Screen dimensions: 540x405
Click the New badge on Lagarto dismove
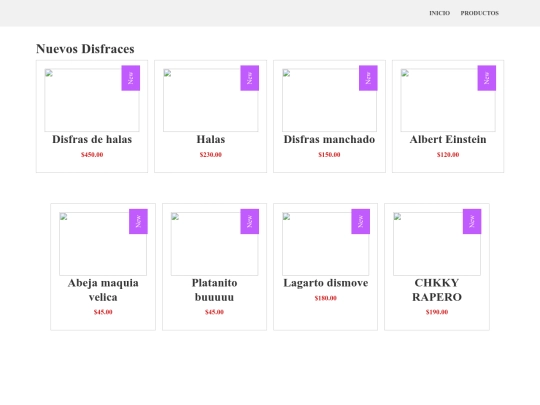point(361,221)
